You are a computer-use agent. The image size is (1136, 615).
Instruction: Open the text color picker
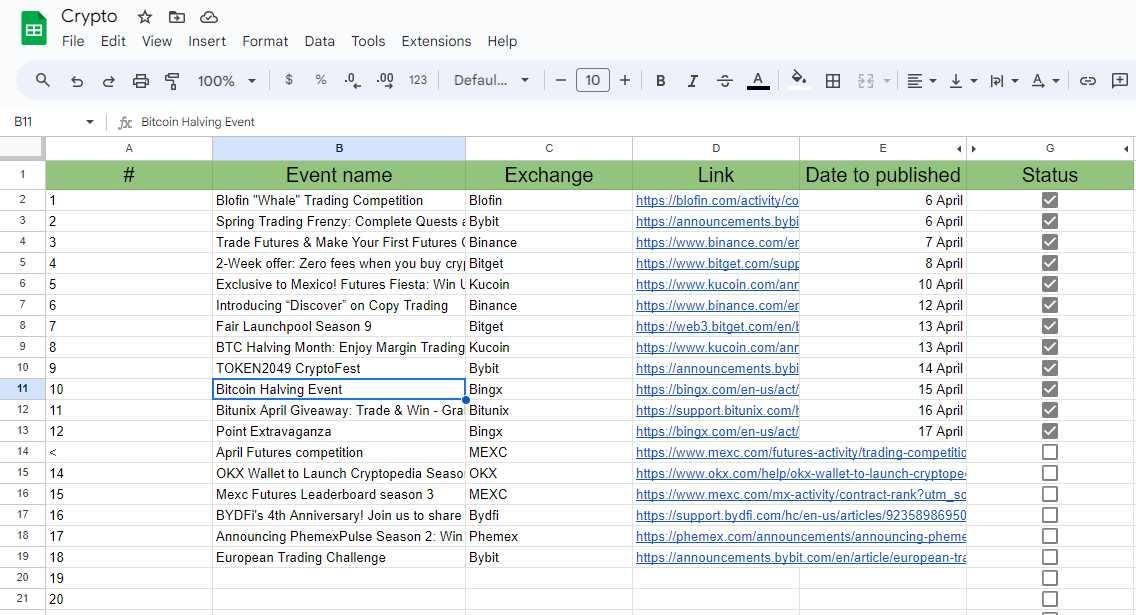pos(758,80)
